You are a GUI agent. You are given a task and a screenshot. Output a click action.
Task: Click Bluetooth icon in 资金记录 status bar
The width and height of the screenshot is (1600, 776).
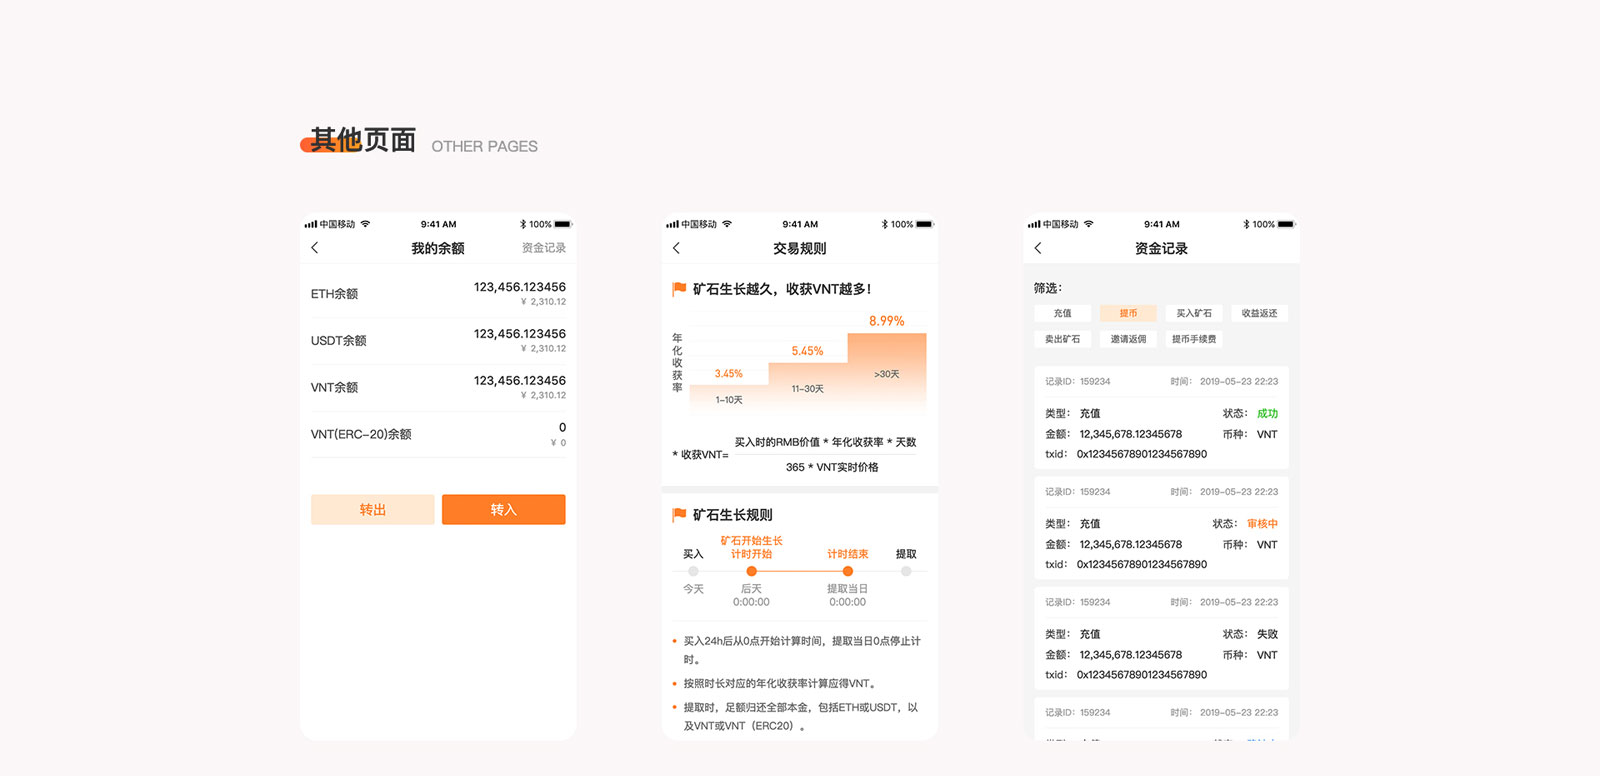[x=1246, y=224]
